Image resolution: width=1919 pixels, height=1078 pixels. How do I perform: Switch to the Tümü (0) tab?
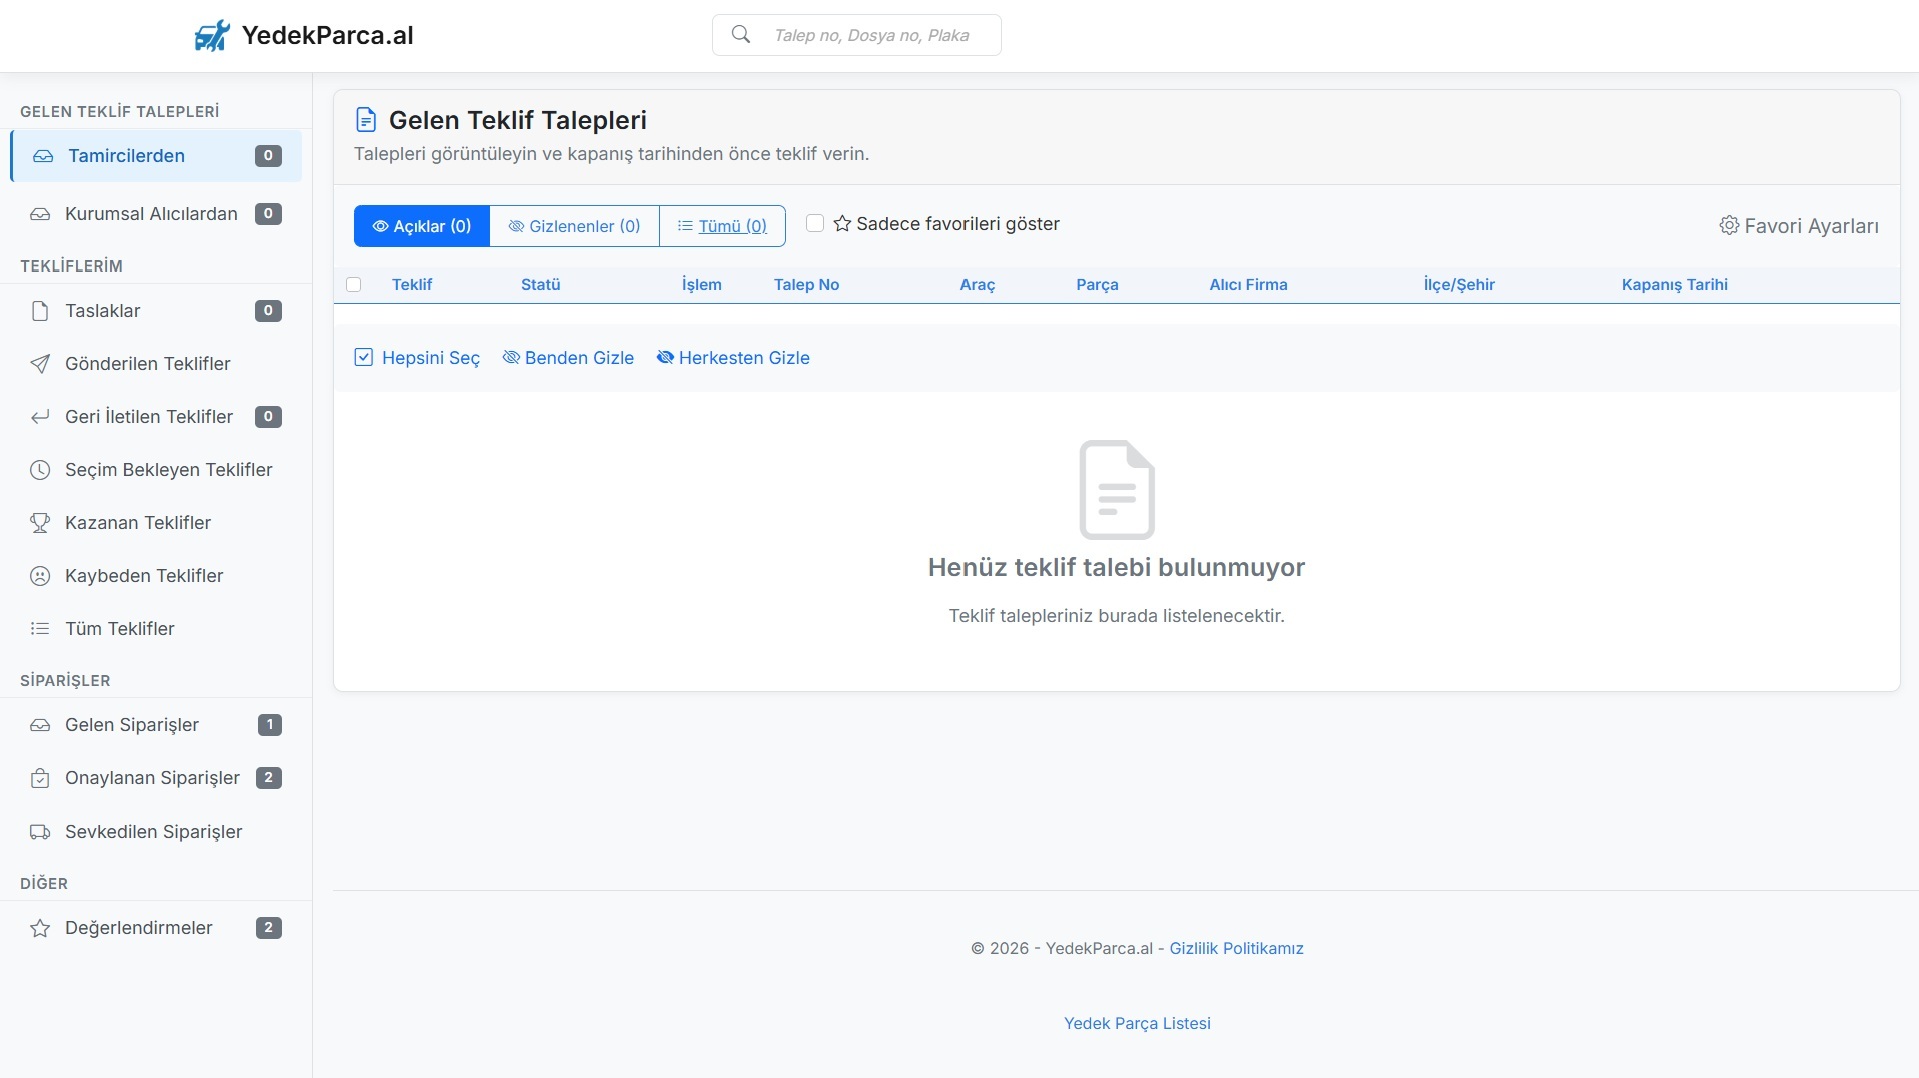pos(722,226)
